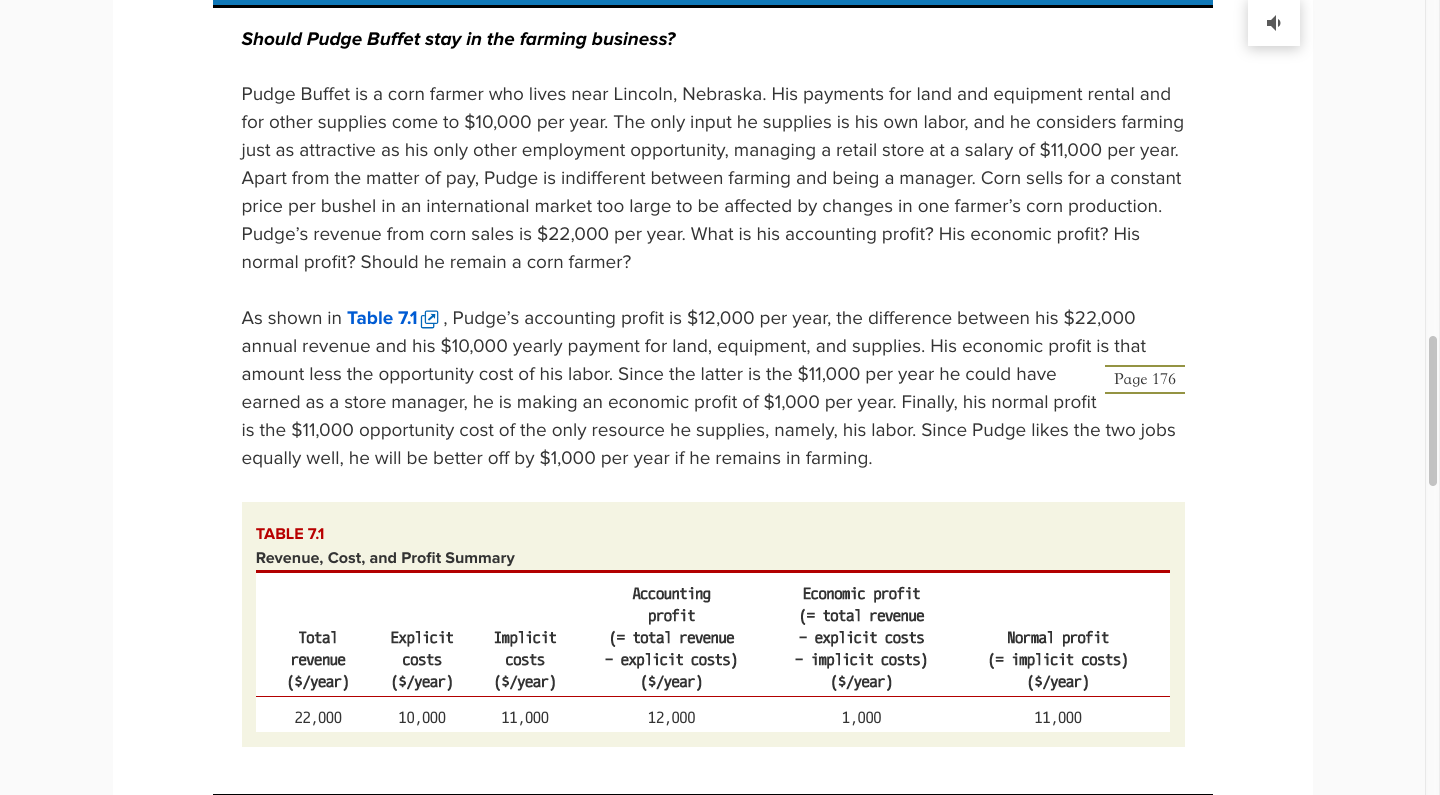Click the paragraph starting 'As shown in'
This screenshot has height=795, width=1440.
click(x=712, y=388)
